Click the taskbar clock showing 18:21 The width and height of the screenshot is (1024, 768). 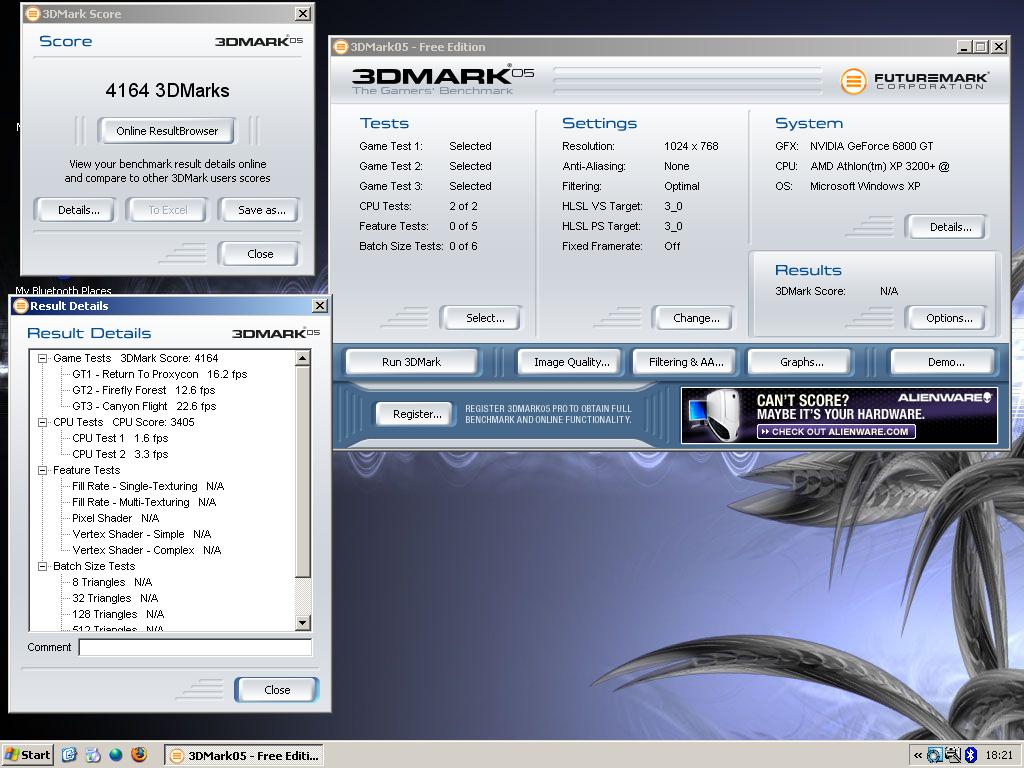pyautogui.click(x=999, y=756)
